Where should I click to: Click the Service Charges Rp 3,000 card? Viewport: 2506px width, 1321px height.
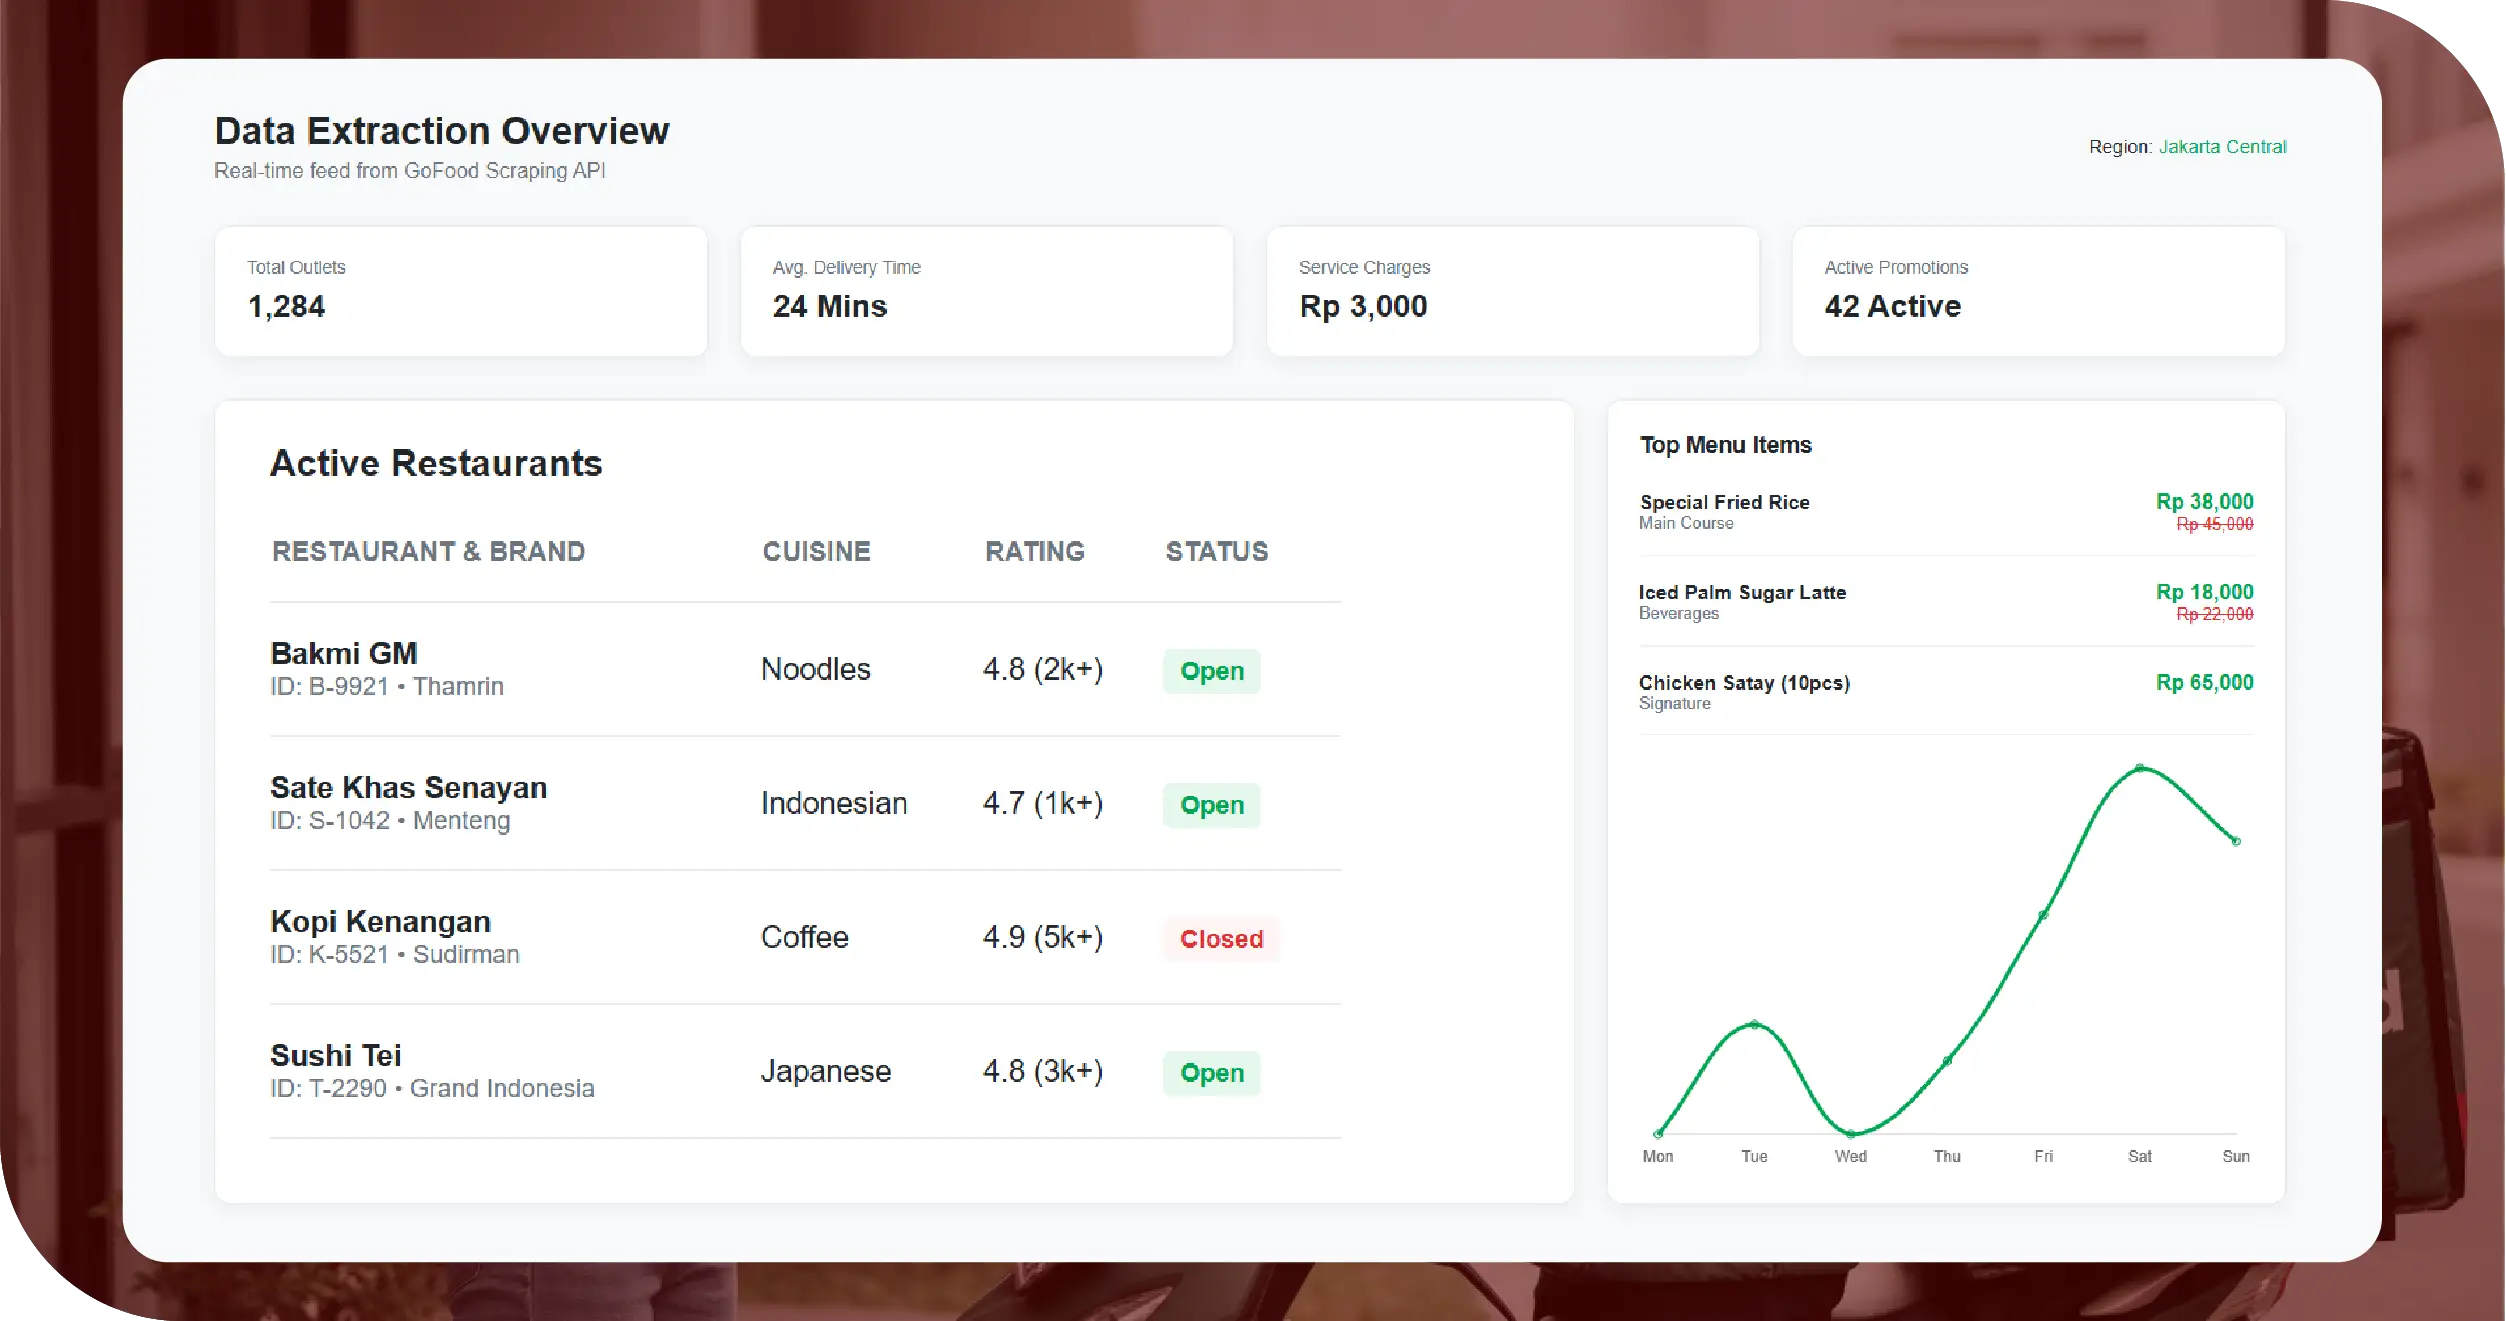1512,291
